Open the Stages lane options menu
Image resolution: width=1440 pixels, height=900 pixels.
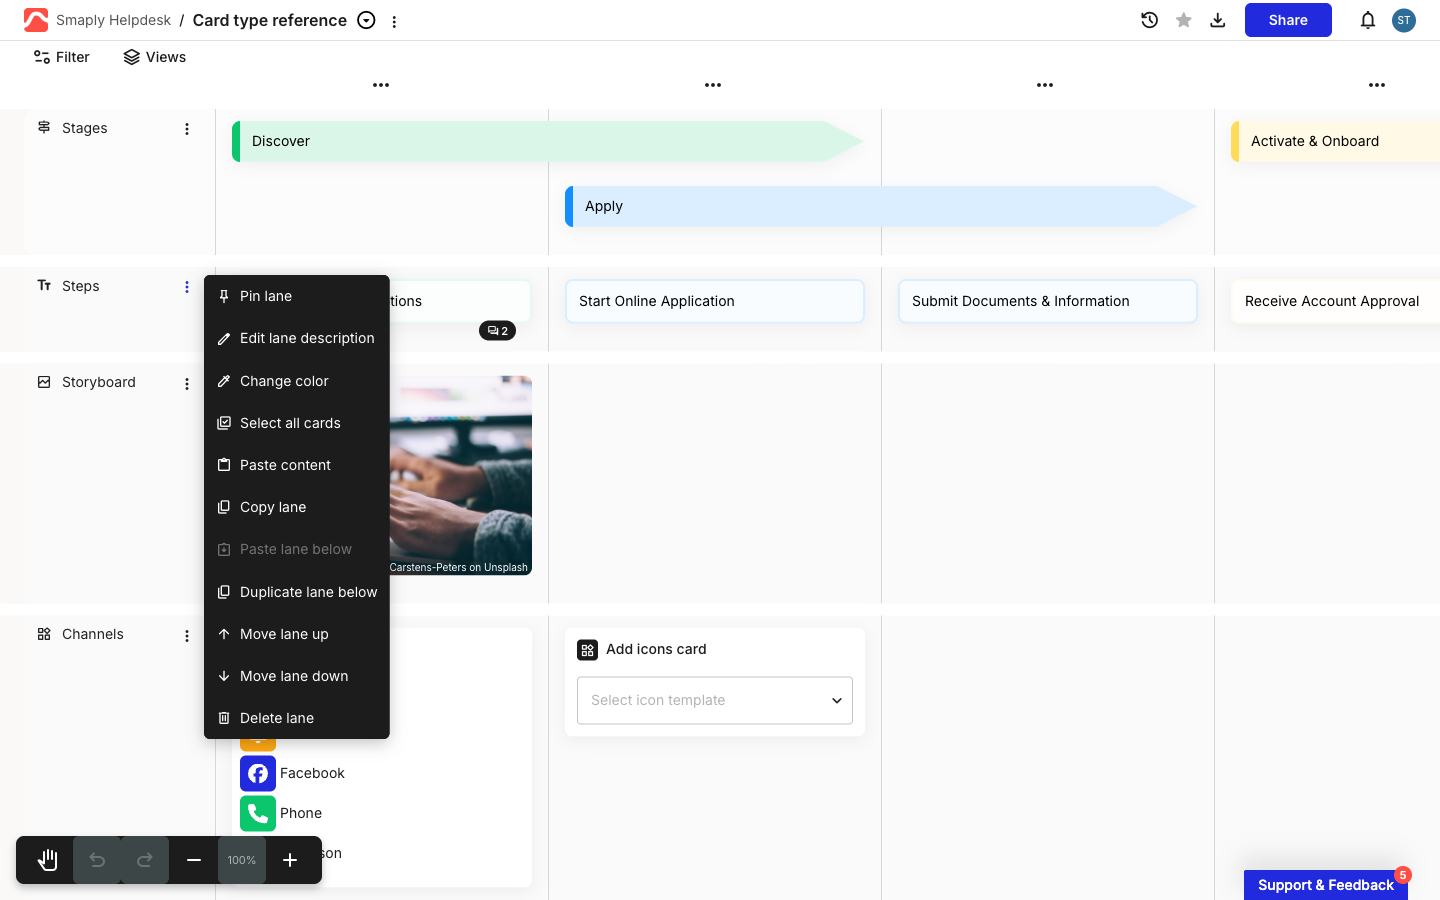187,129
